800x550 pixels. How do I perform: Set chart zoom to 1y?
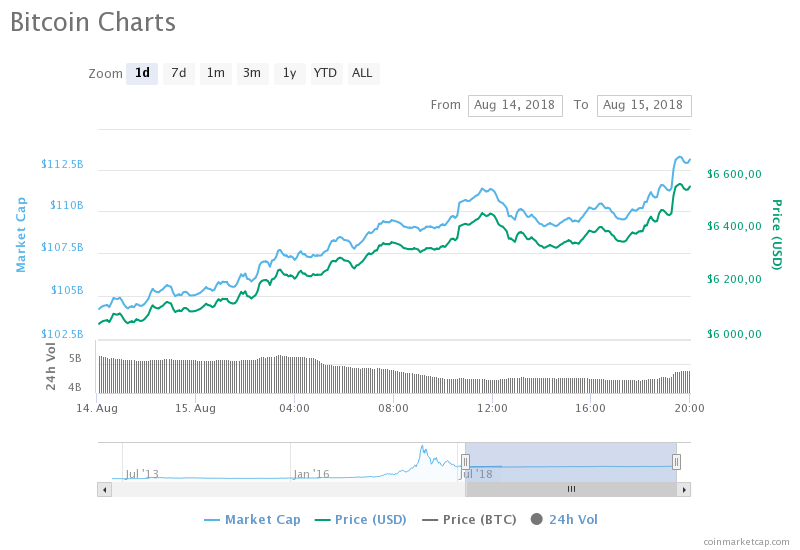(290, 73)
